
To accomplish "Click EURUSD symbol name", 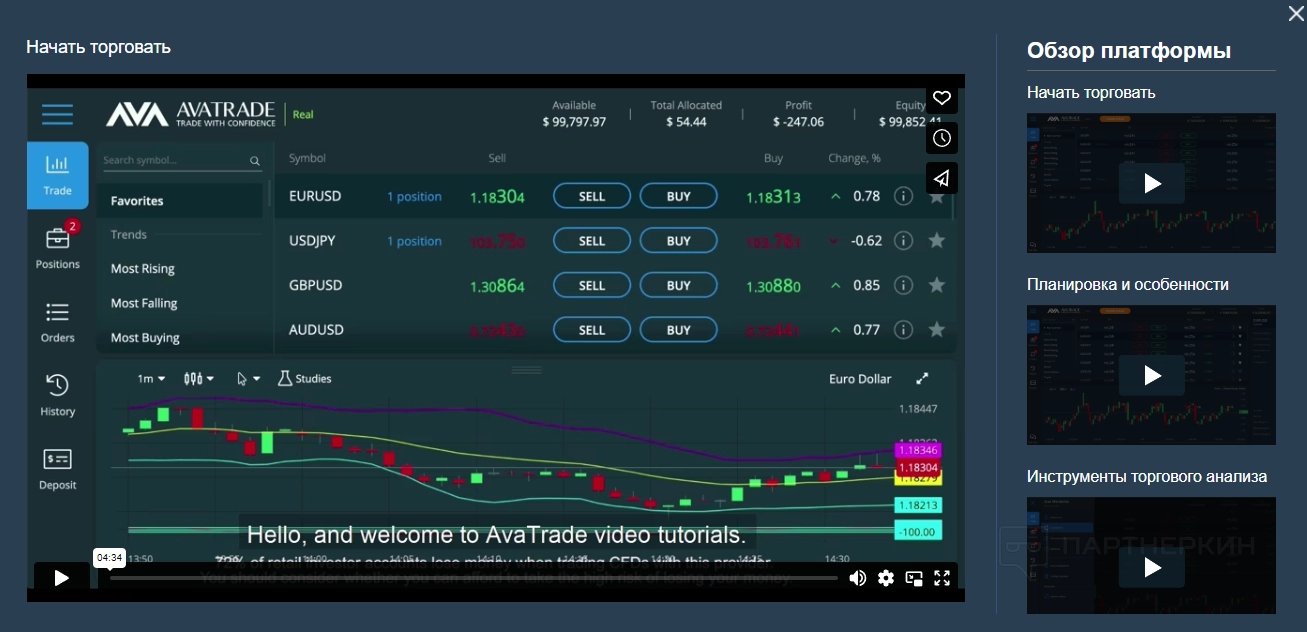I will click(315, 196).
